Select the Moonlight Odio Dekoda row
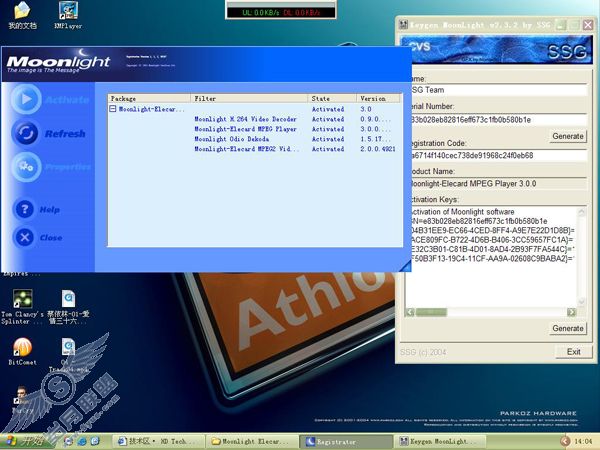Image resolution: width=600 pixels, height=450 pixels. [255, 139]
